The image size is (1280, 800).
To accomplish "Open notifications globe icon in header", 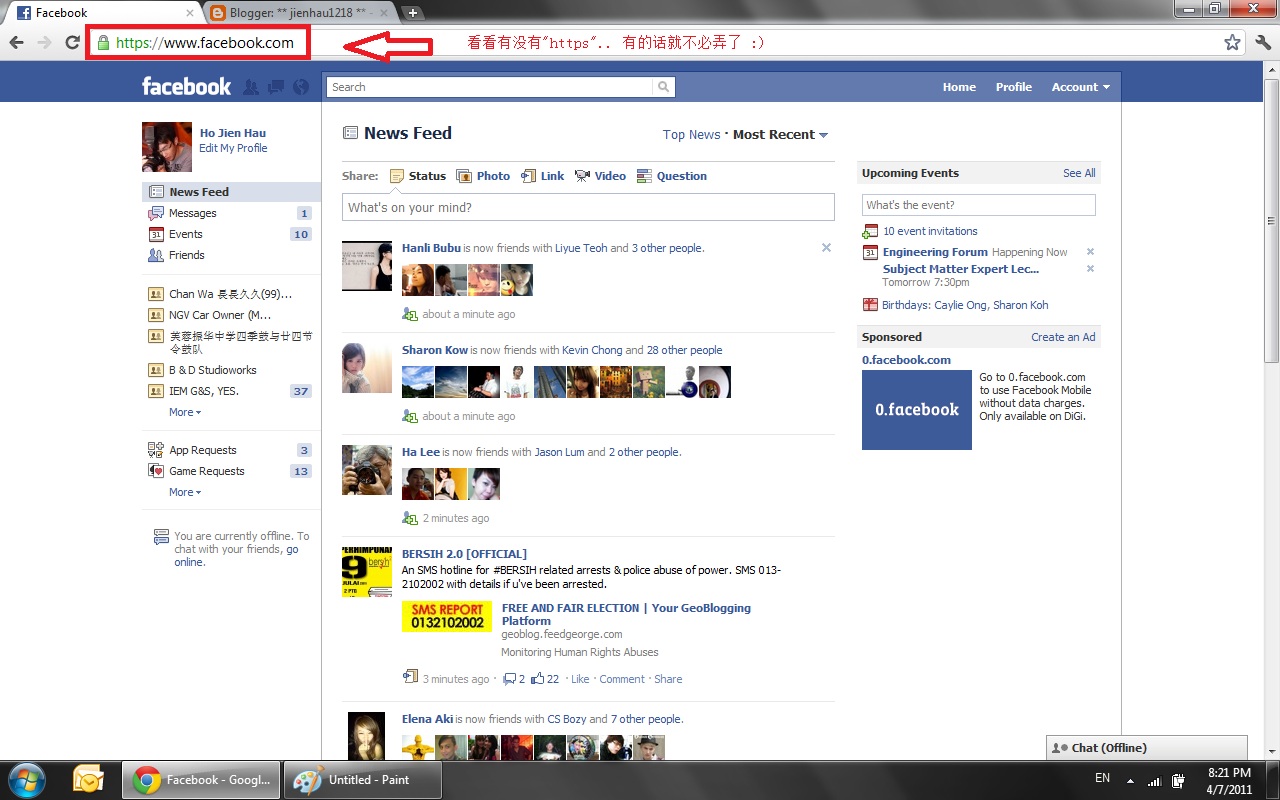I will tap(301, 87).
